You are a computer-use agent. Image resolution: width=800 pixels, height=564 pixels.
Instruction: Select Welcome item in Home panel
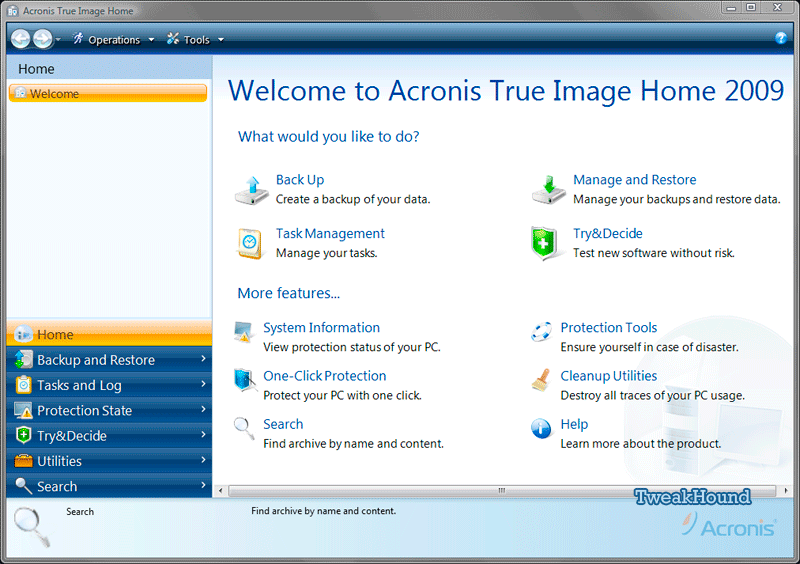108,93
